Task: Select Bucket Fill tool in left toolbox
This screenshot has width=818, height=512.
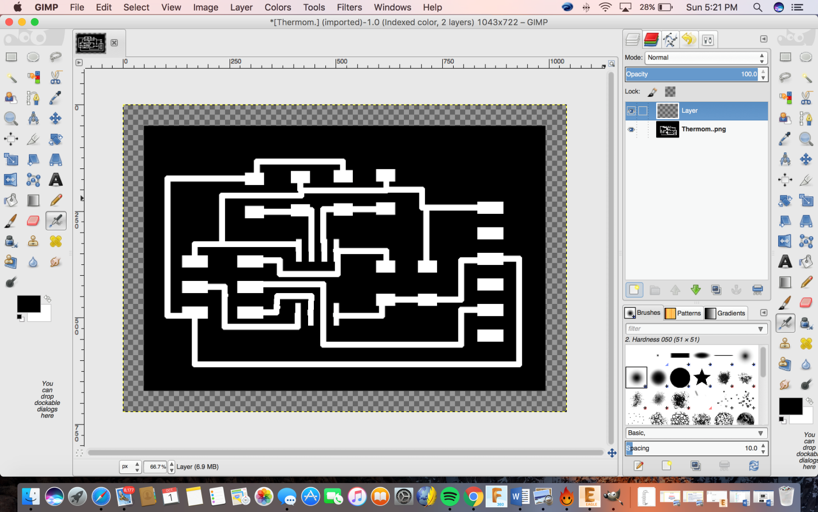Action: coord(11,200)
